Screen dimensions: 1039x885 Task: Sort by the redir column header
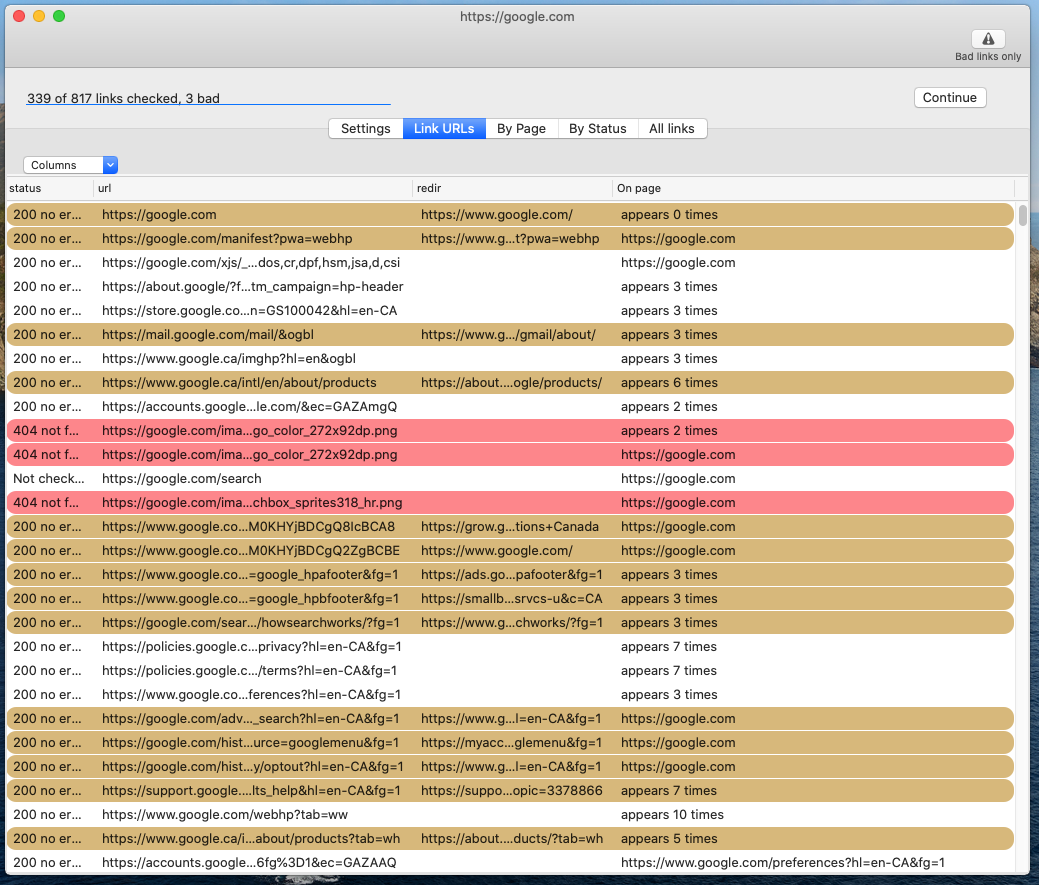pyautogui.click(x=512, y=188)
